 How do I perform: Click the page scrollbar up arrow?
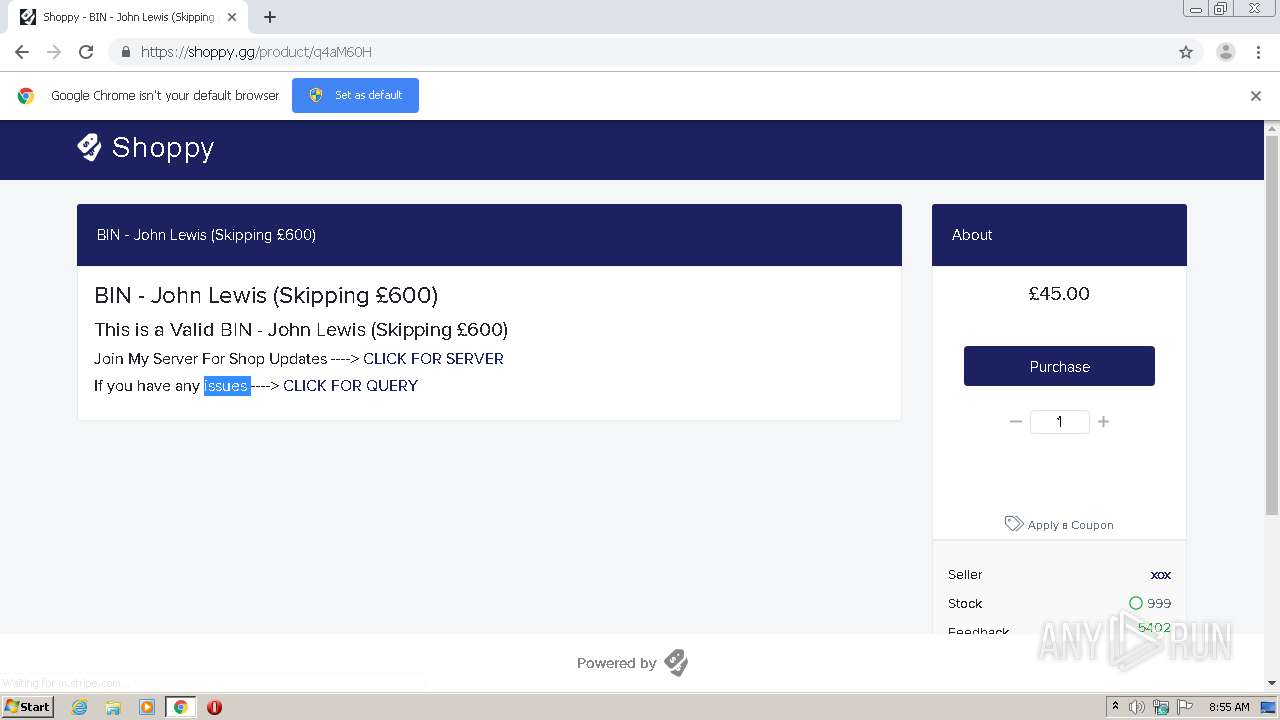1272,128
